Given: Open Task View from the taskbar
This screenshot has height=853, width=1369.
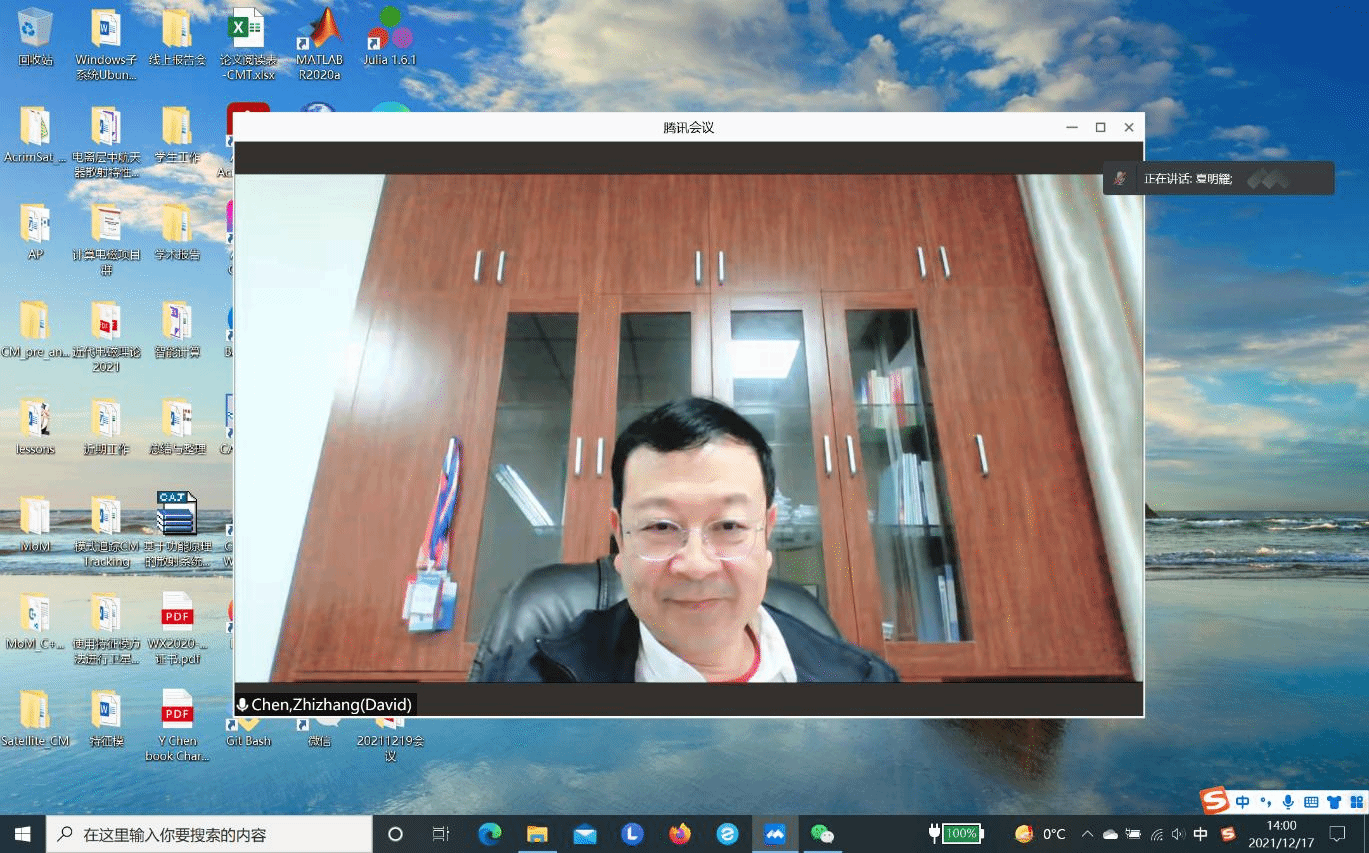Looking at the screenshot, I should [440, 833].
